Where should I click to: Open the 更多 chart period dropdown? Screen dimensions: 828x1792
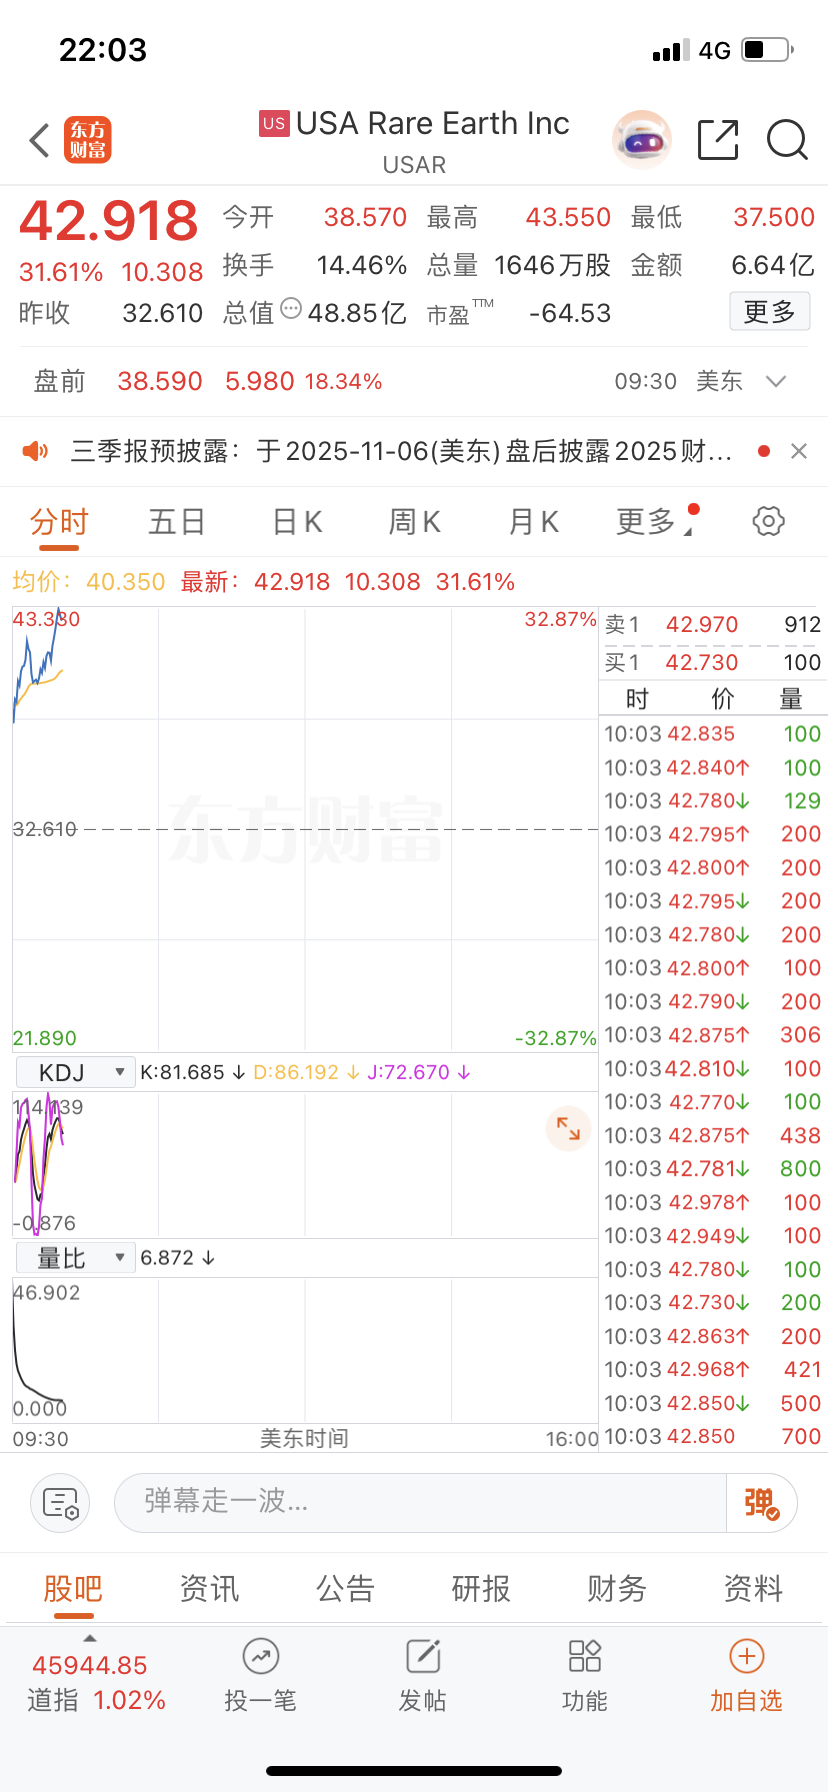point(656,521)
